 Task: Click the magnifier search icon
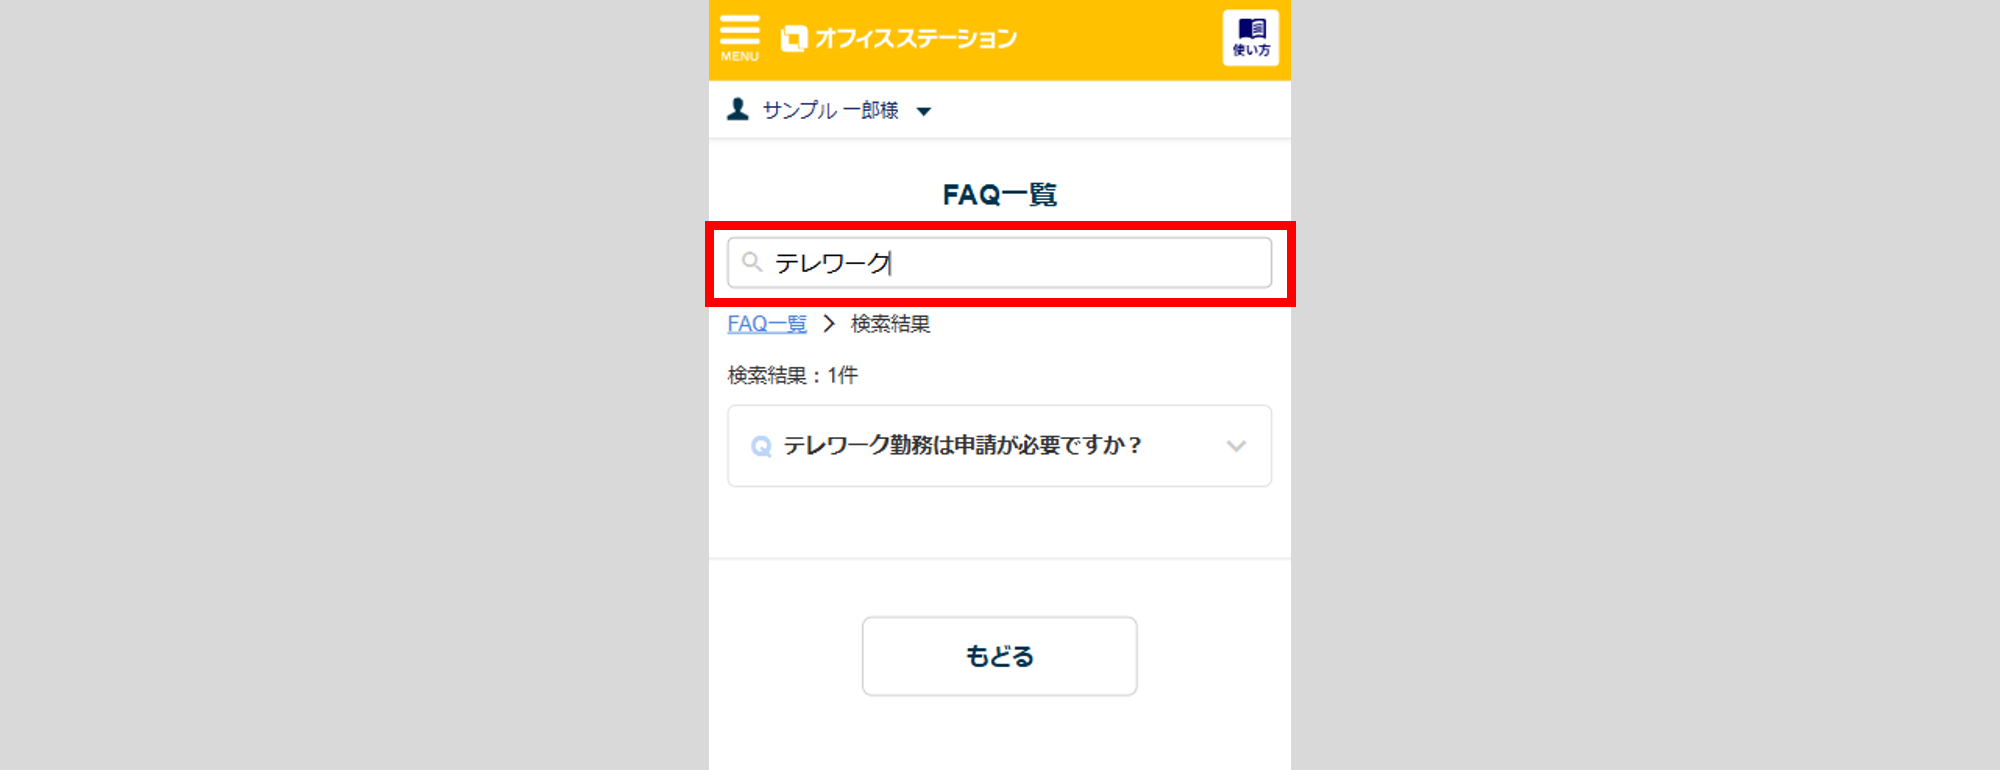click(752, 262)
